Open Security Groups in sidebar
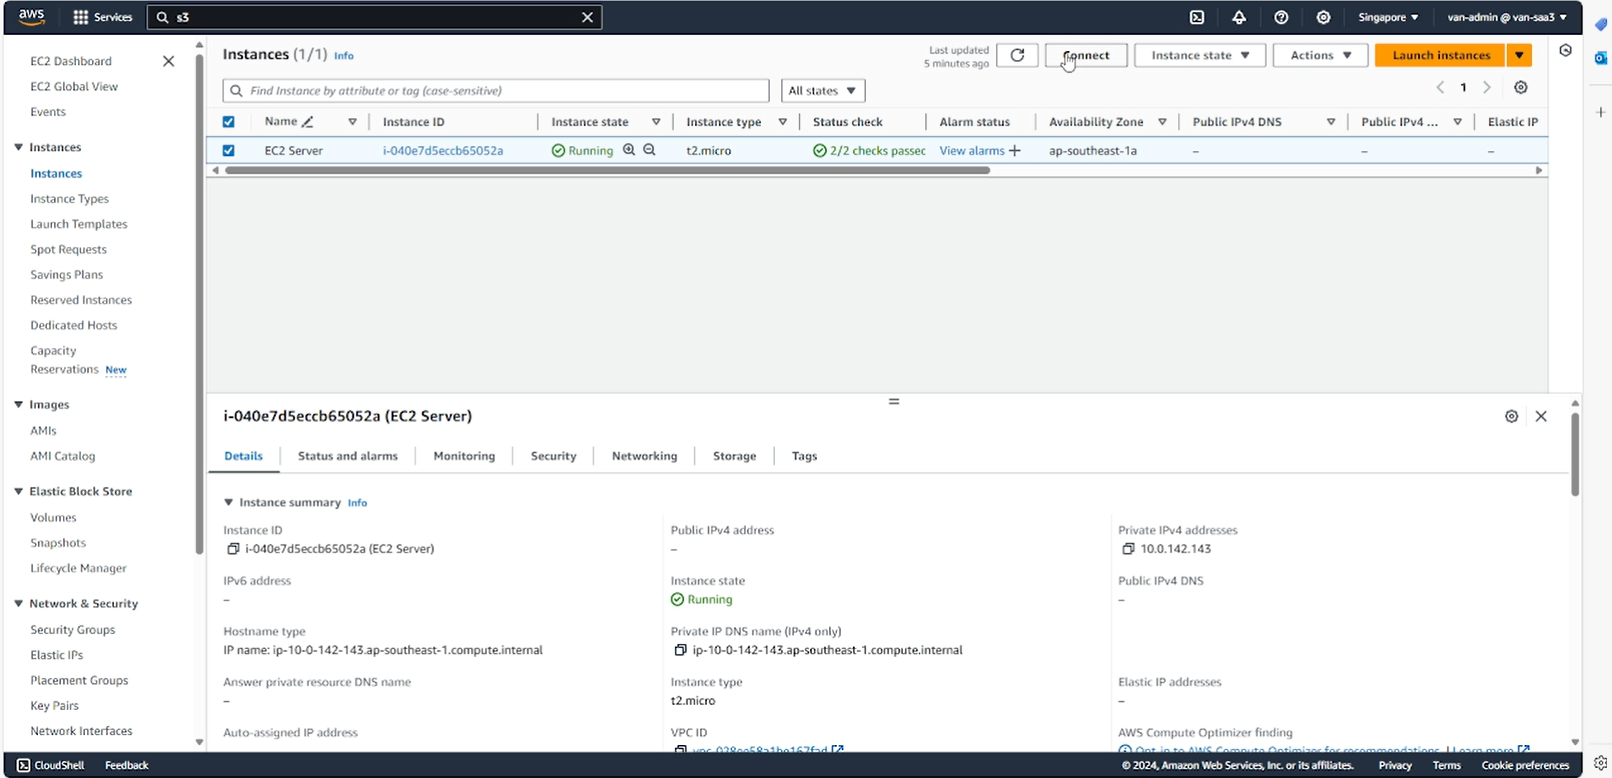This screenshot has height=778, width=1612. pyautogui.click(x=72, y=630)
